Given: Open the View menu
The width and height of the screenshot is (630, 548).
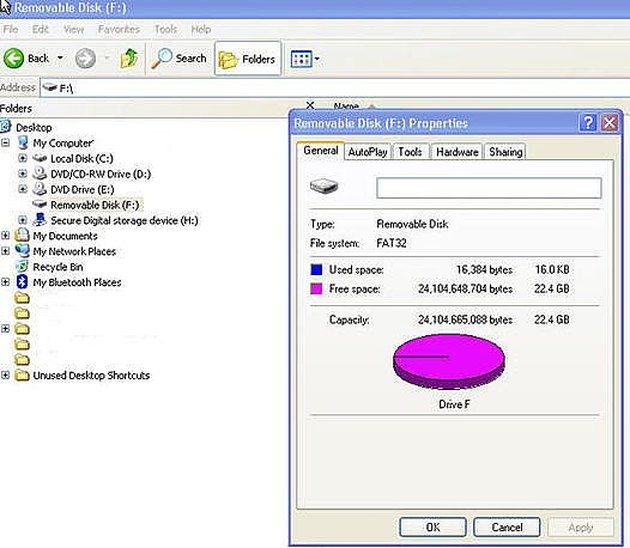Looking at the screenshot, I should pos(74,29).
